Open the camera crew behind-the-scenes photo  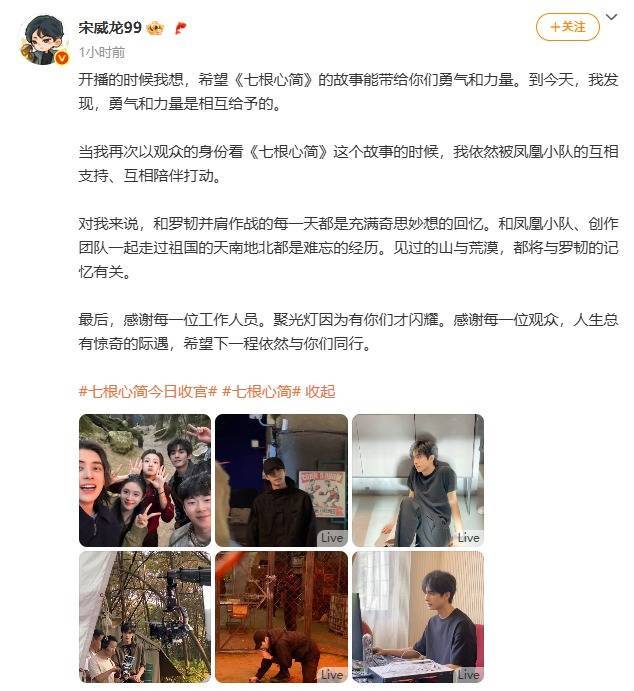[x=145, y=617]
